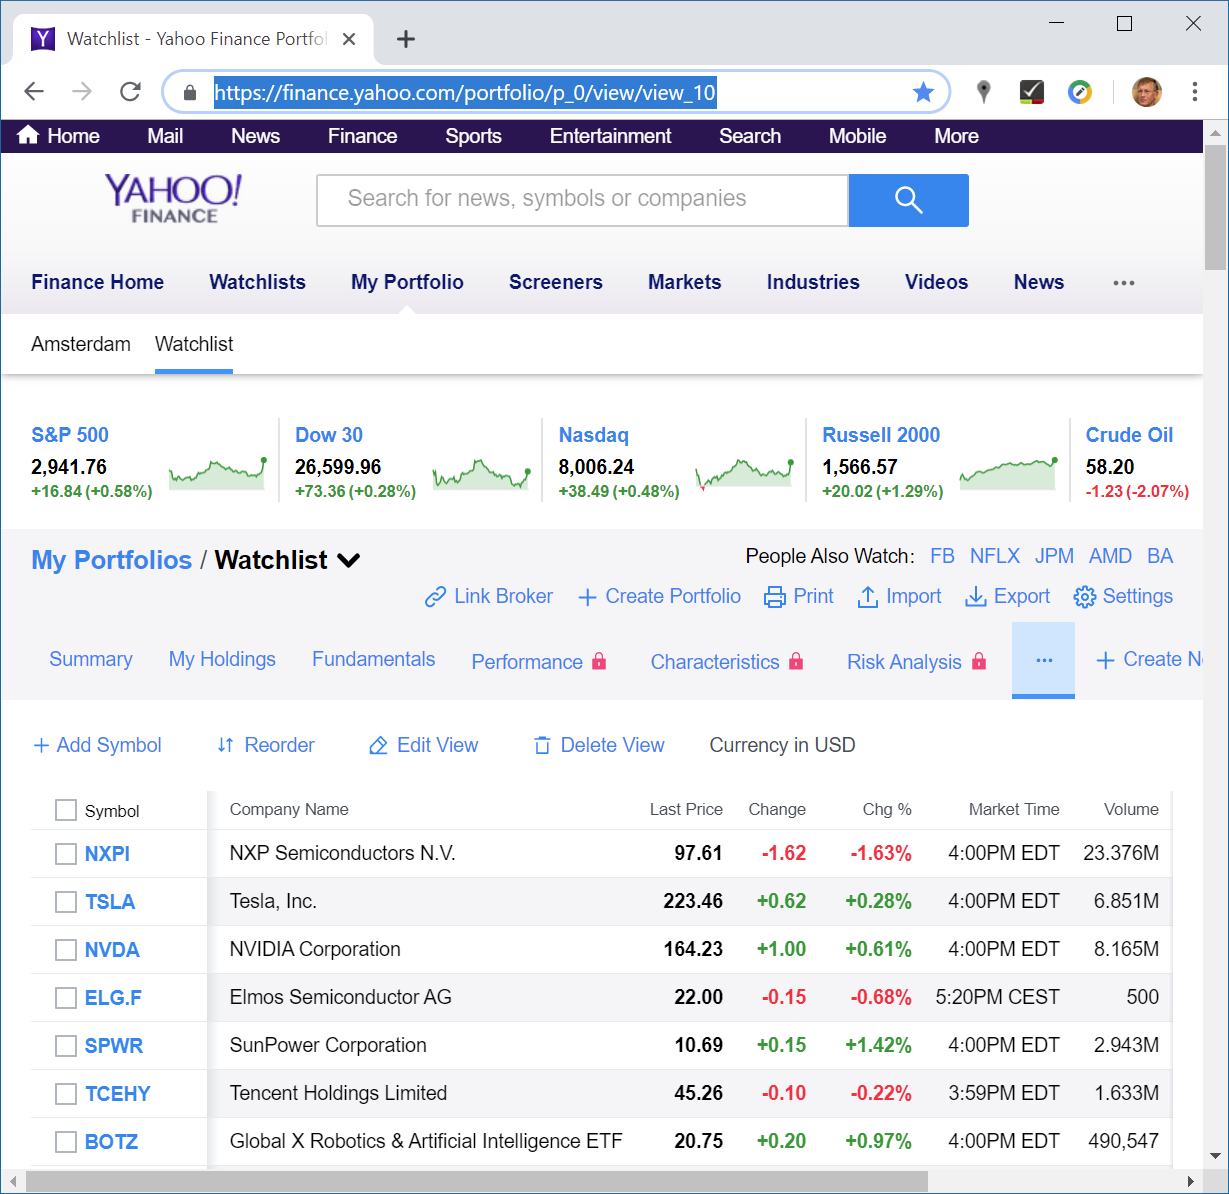
Task: Open portfolio Settings gear
Action: click(x=1084, y=597)
